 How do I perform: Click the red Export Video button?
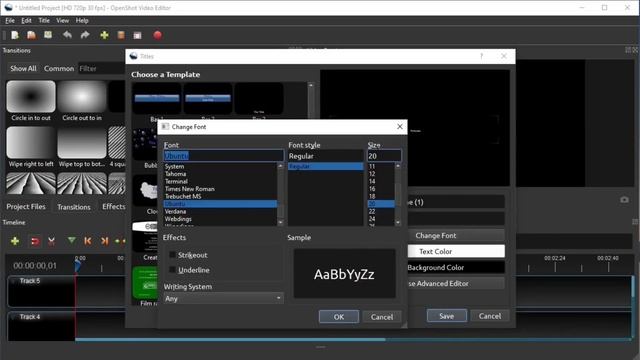pyautogui.click(x=158, y=36)
